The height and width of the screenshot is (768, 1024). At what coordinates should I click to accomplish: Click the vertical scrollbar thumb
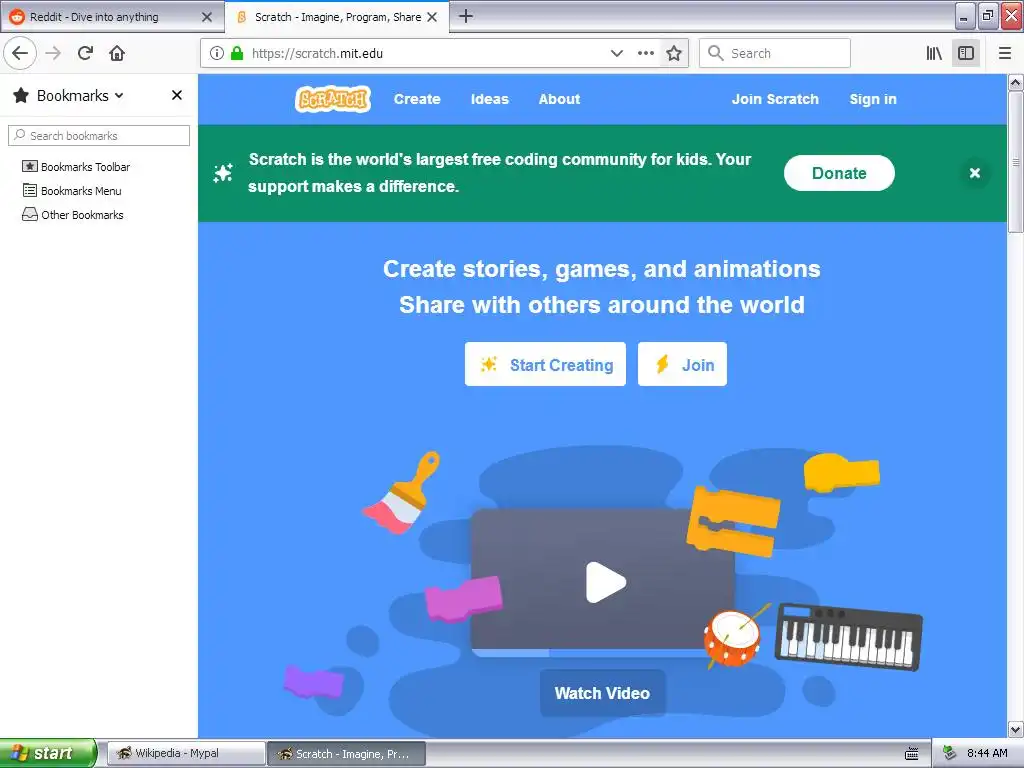(x=1016, y=161)
